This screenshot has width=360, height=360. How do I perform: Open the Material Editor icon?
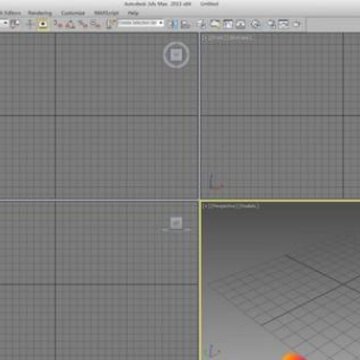pyautogui.click(x=256, y=24)
